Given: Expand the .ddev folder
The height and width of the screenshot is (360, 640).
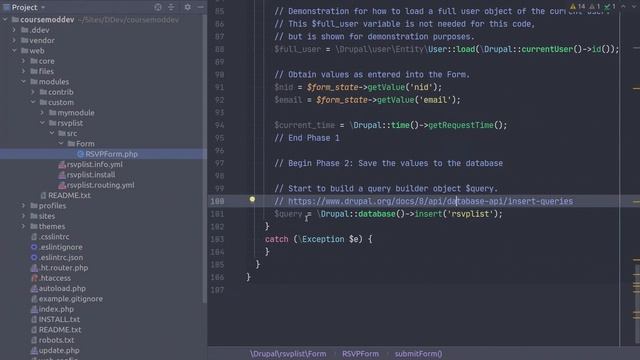Looking at the screenshot, I should 14,30.
